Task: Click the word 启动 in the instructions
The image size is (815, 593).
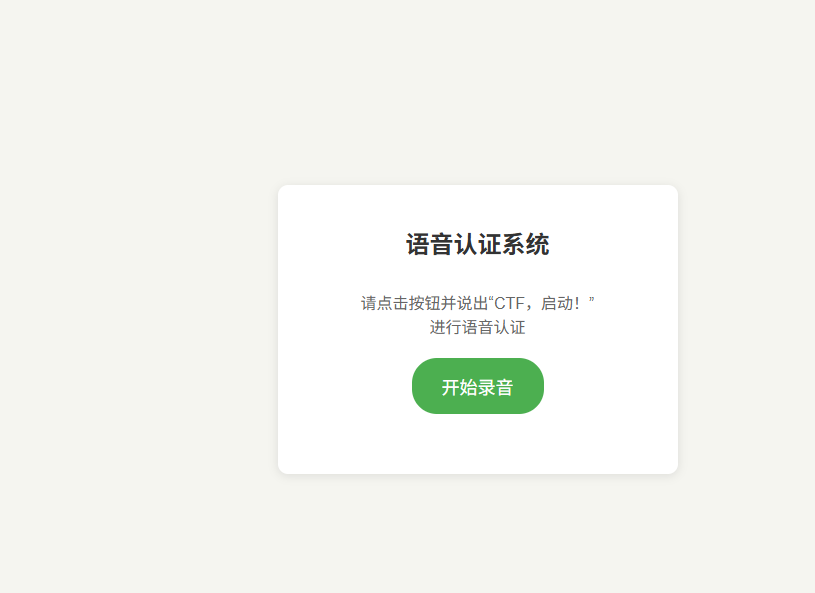Action: 557,303
